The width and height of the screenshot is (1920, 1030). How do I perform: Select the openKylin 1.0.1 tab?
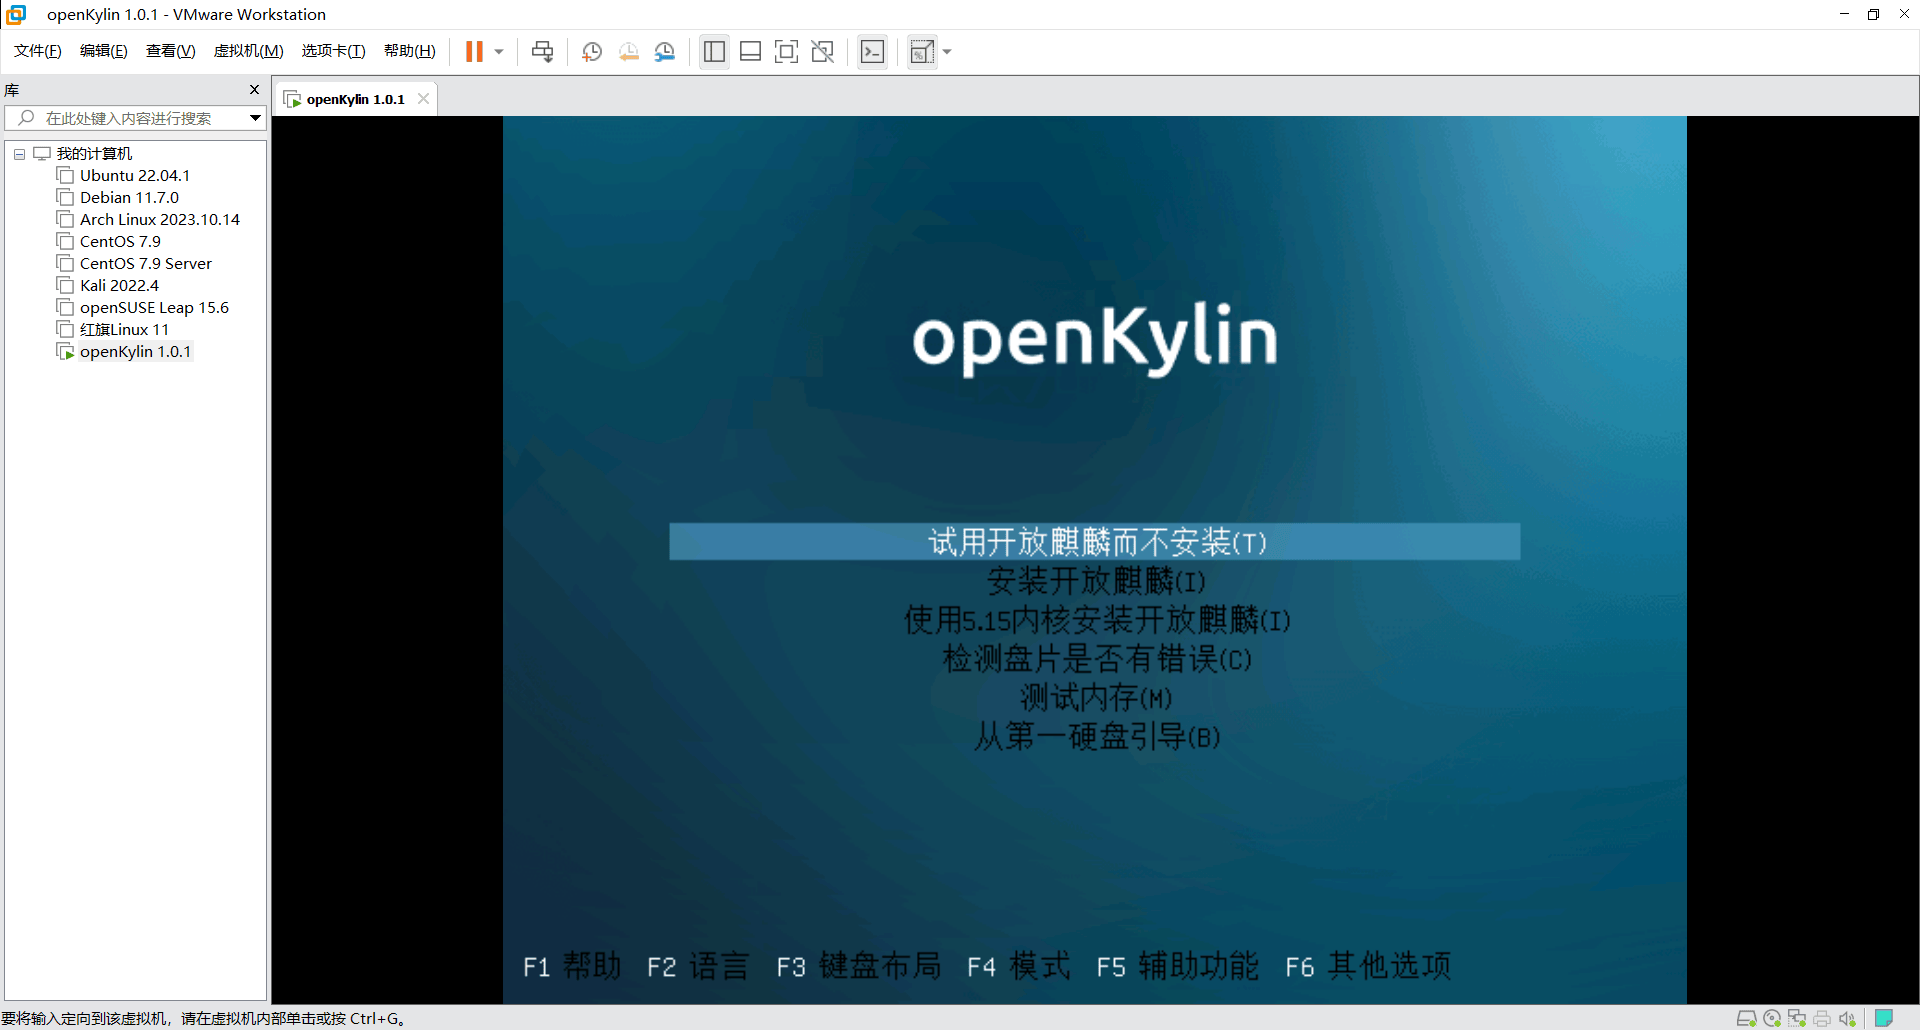355,99
